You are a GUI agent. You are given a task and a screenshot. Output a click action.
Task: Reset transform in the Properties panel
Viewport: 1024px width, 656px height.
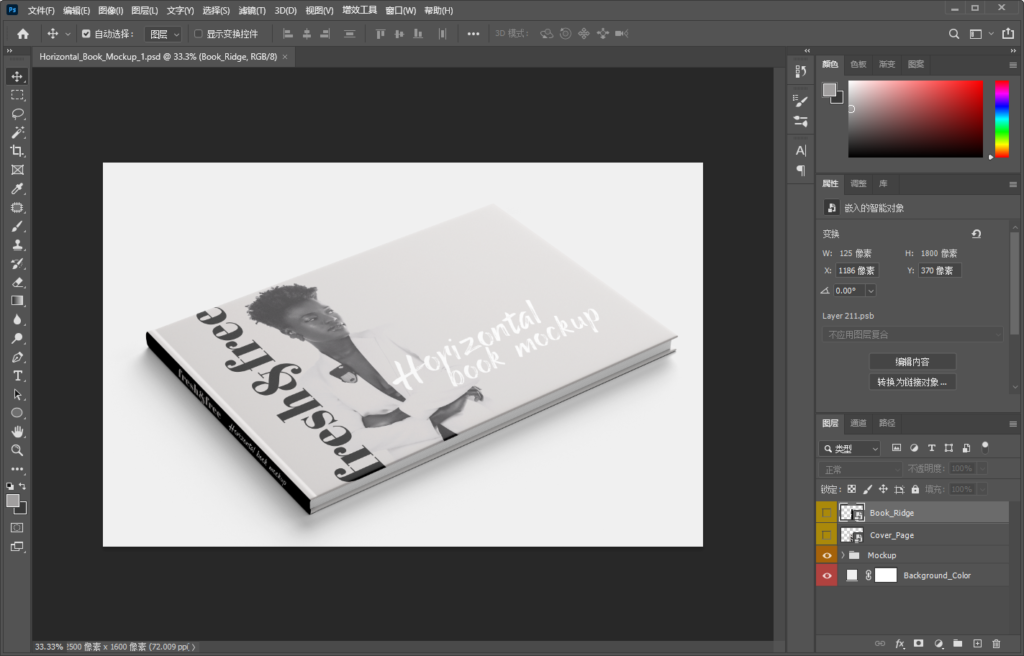[x=976, y=234]
